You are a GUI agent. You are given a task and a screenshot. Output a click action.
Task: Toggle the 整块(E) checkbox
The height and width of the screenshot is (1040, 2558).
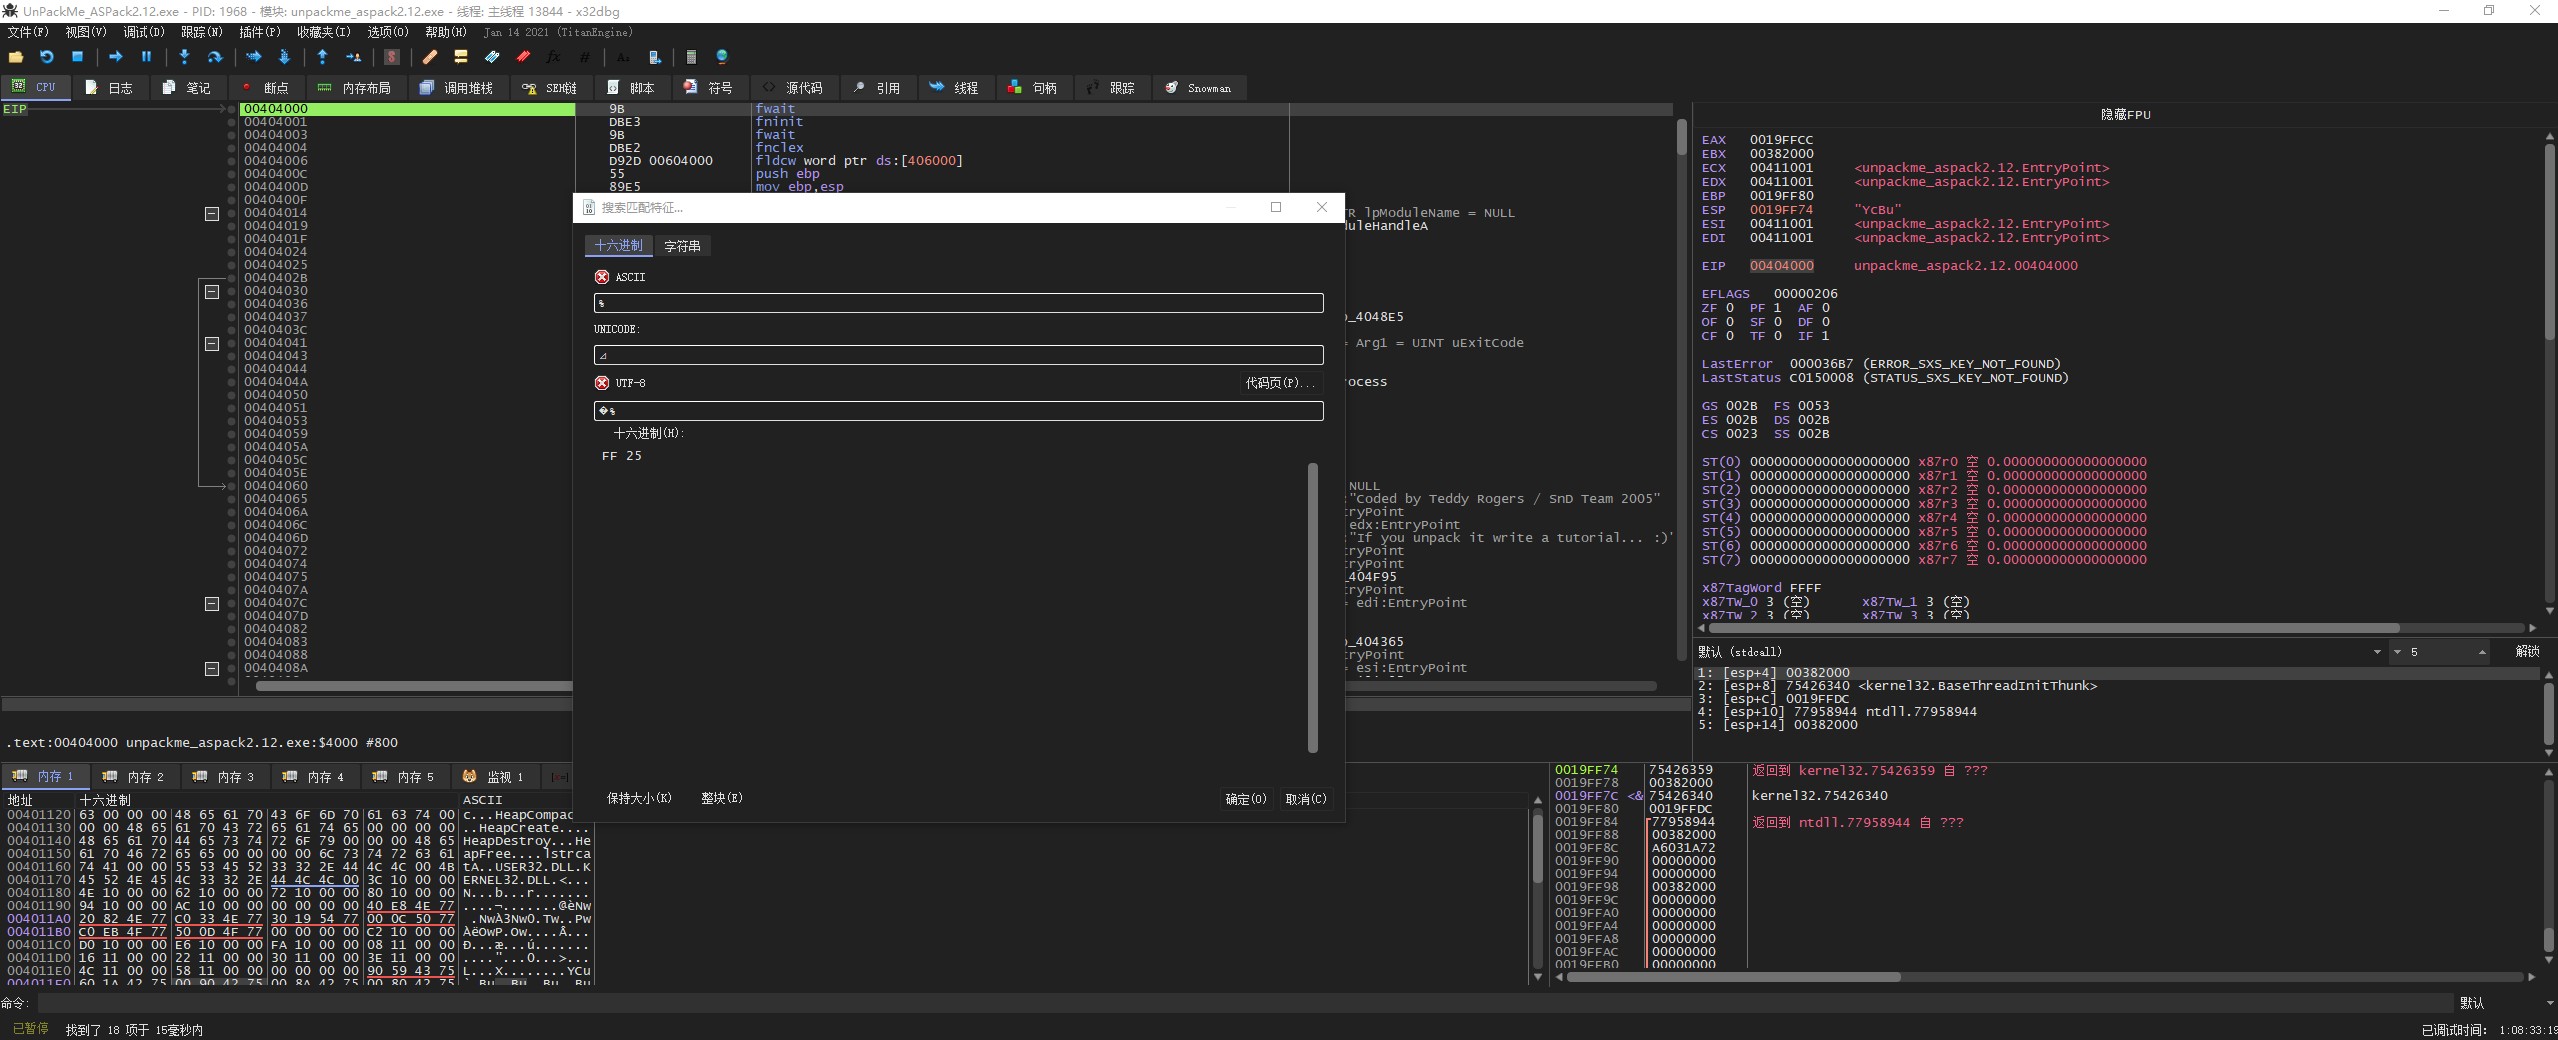tap(720, 798)
